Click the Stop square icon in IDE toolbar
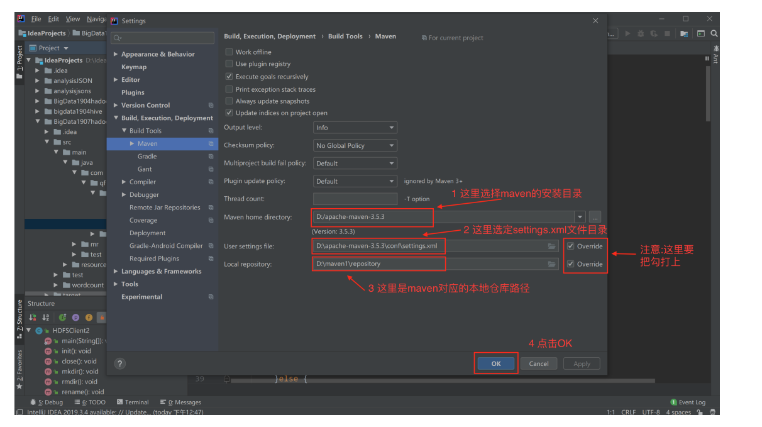Image resolution: width=762 pixels, height=427 pixels. (x=667, y=34)
